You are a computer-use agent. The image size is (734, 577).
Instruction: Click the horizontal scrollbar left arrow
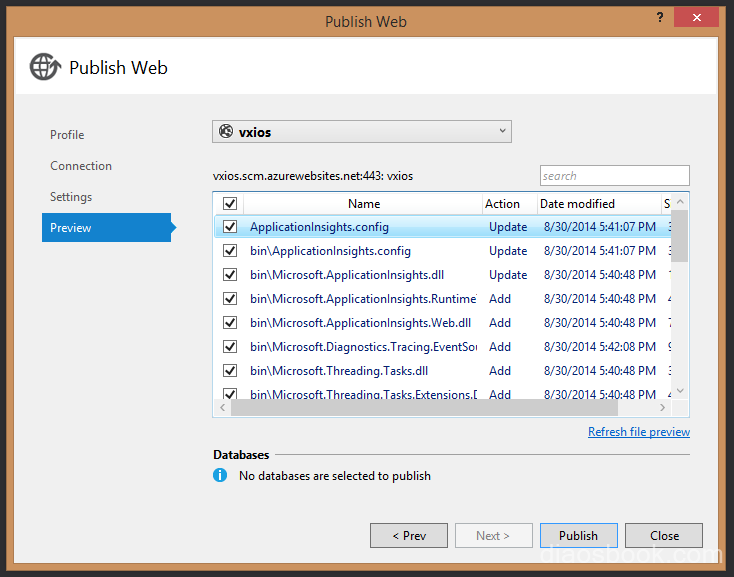[x=223, y=408]
